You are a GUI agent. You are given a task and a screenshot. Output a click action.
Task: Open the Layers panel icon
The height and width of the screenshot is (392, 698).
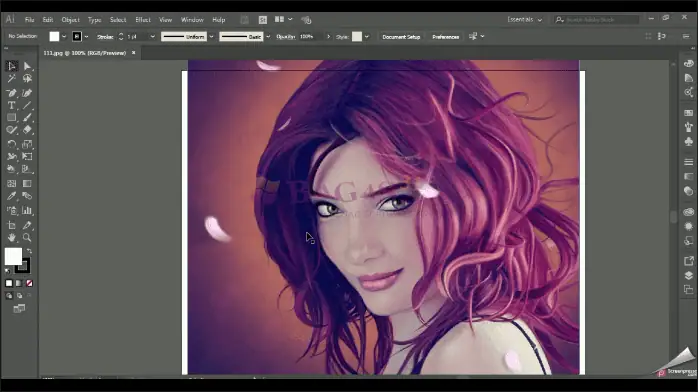pos(689,275)
